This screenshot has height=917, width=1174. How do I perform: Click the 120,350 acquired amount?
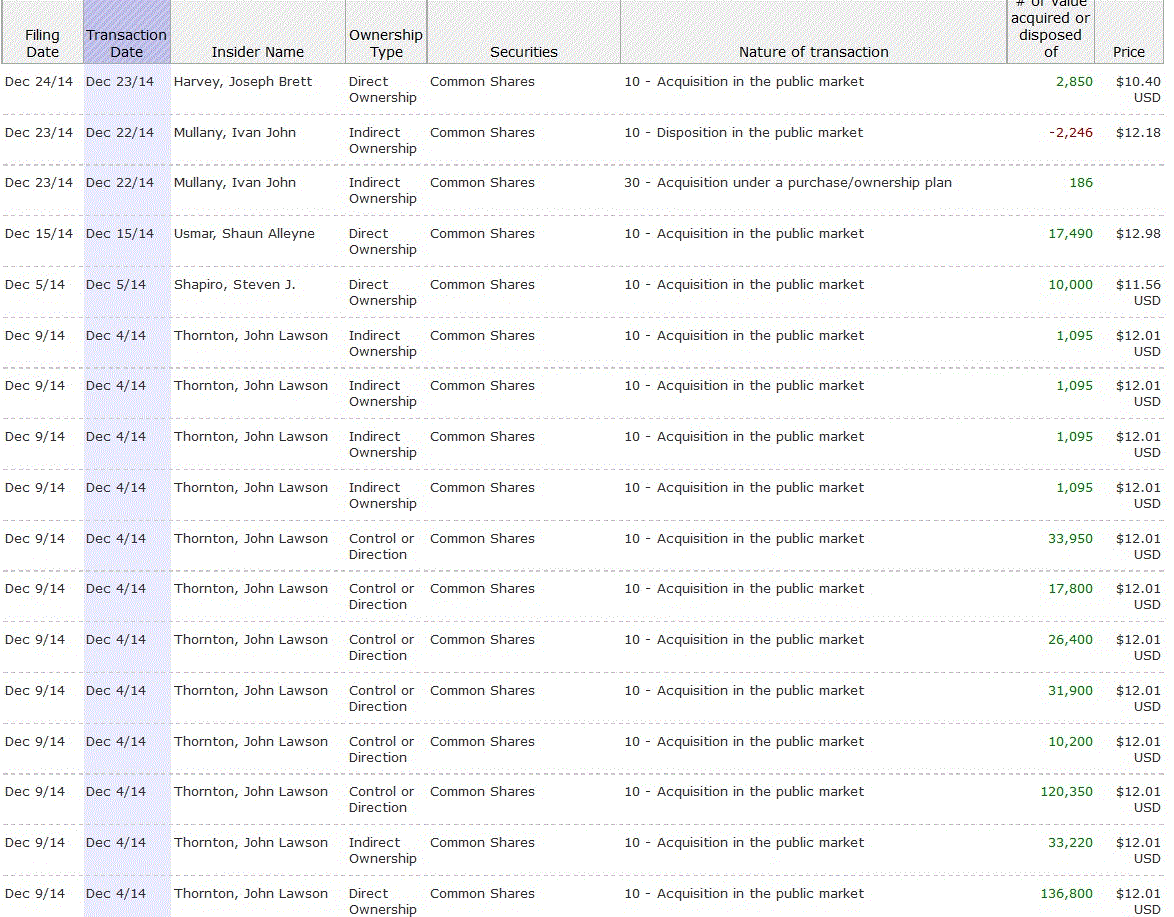[1066, 792]
